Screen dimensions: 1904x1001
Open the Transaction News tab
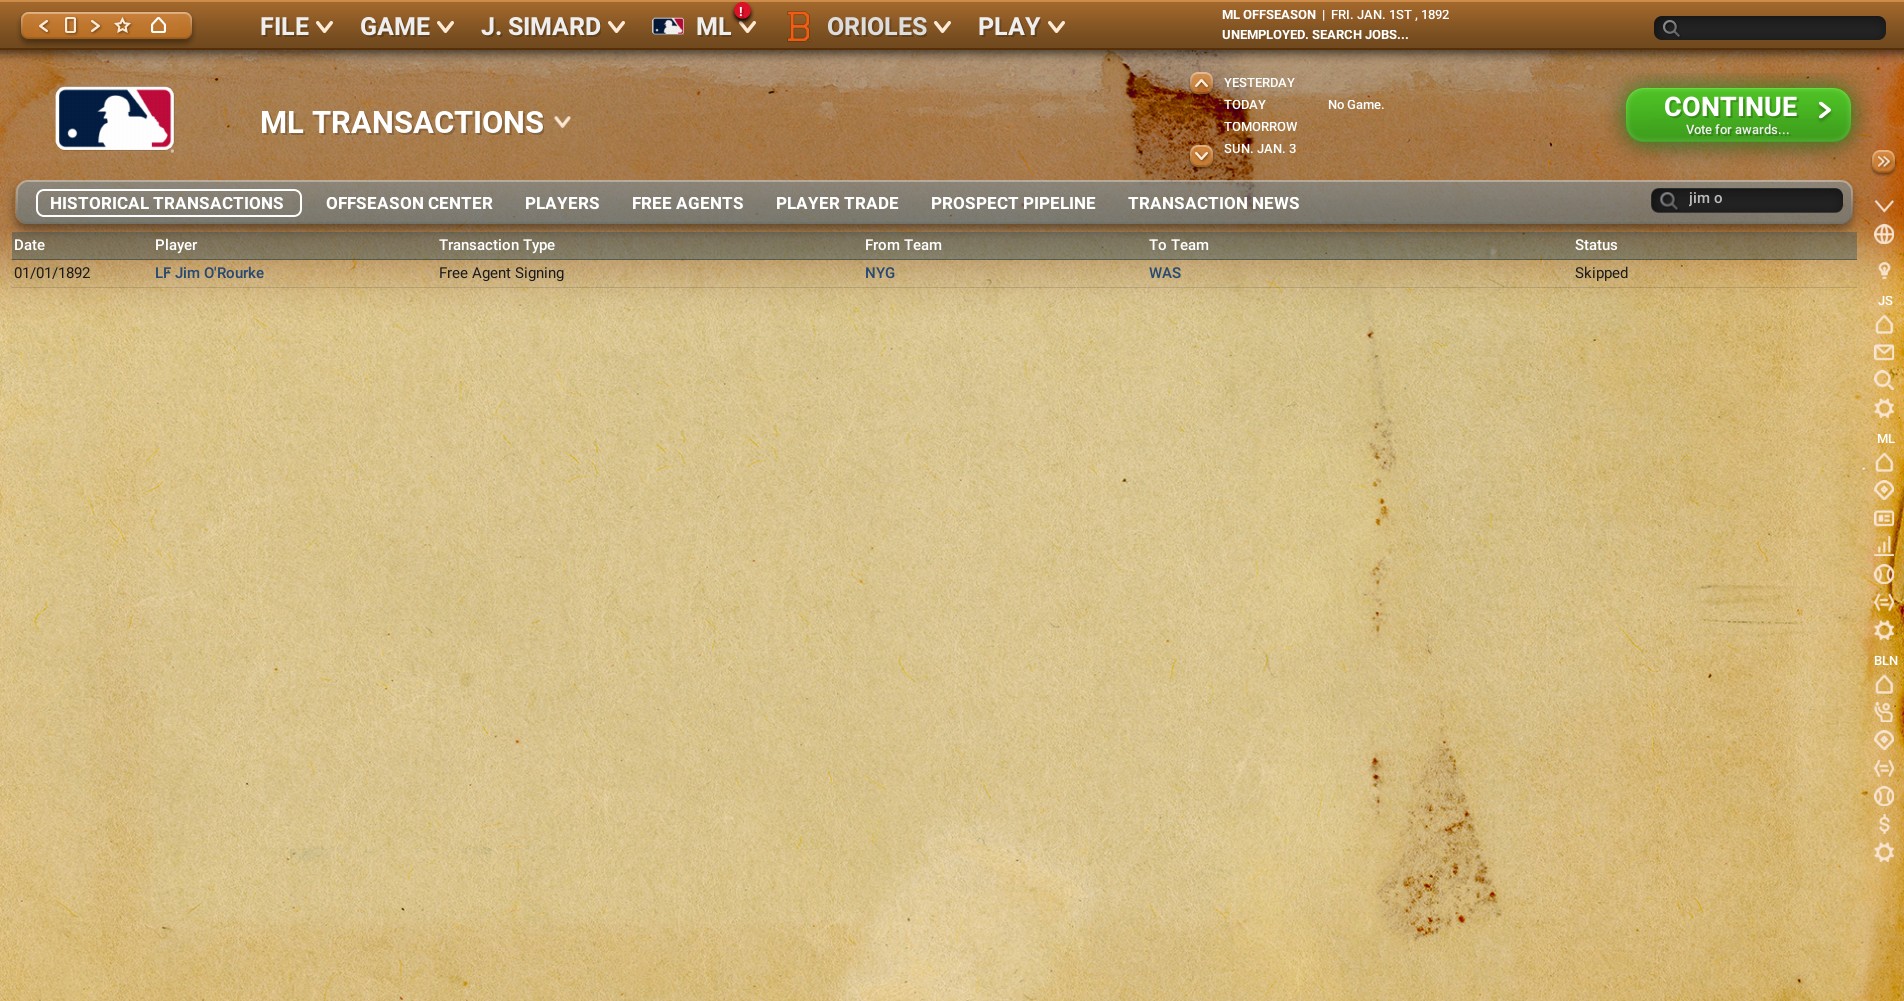(1213, 203)
